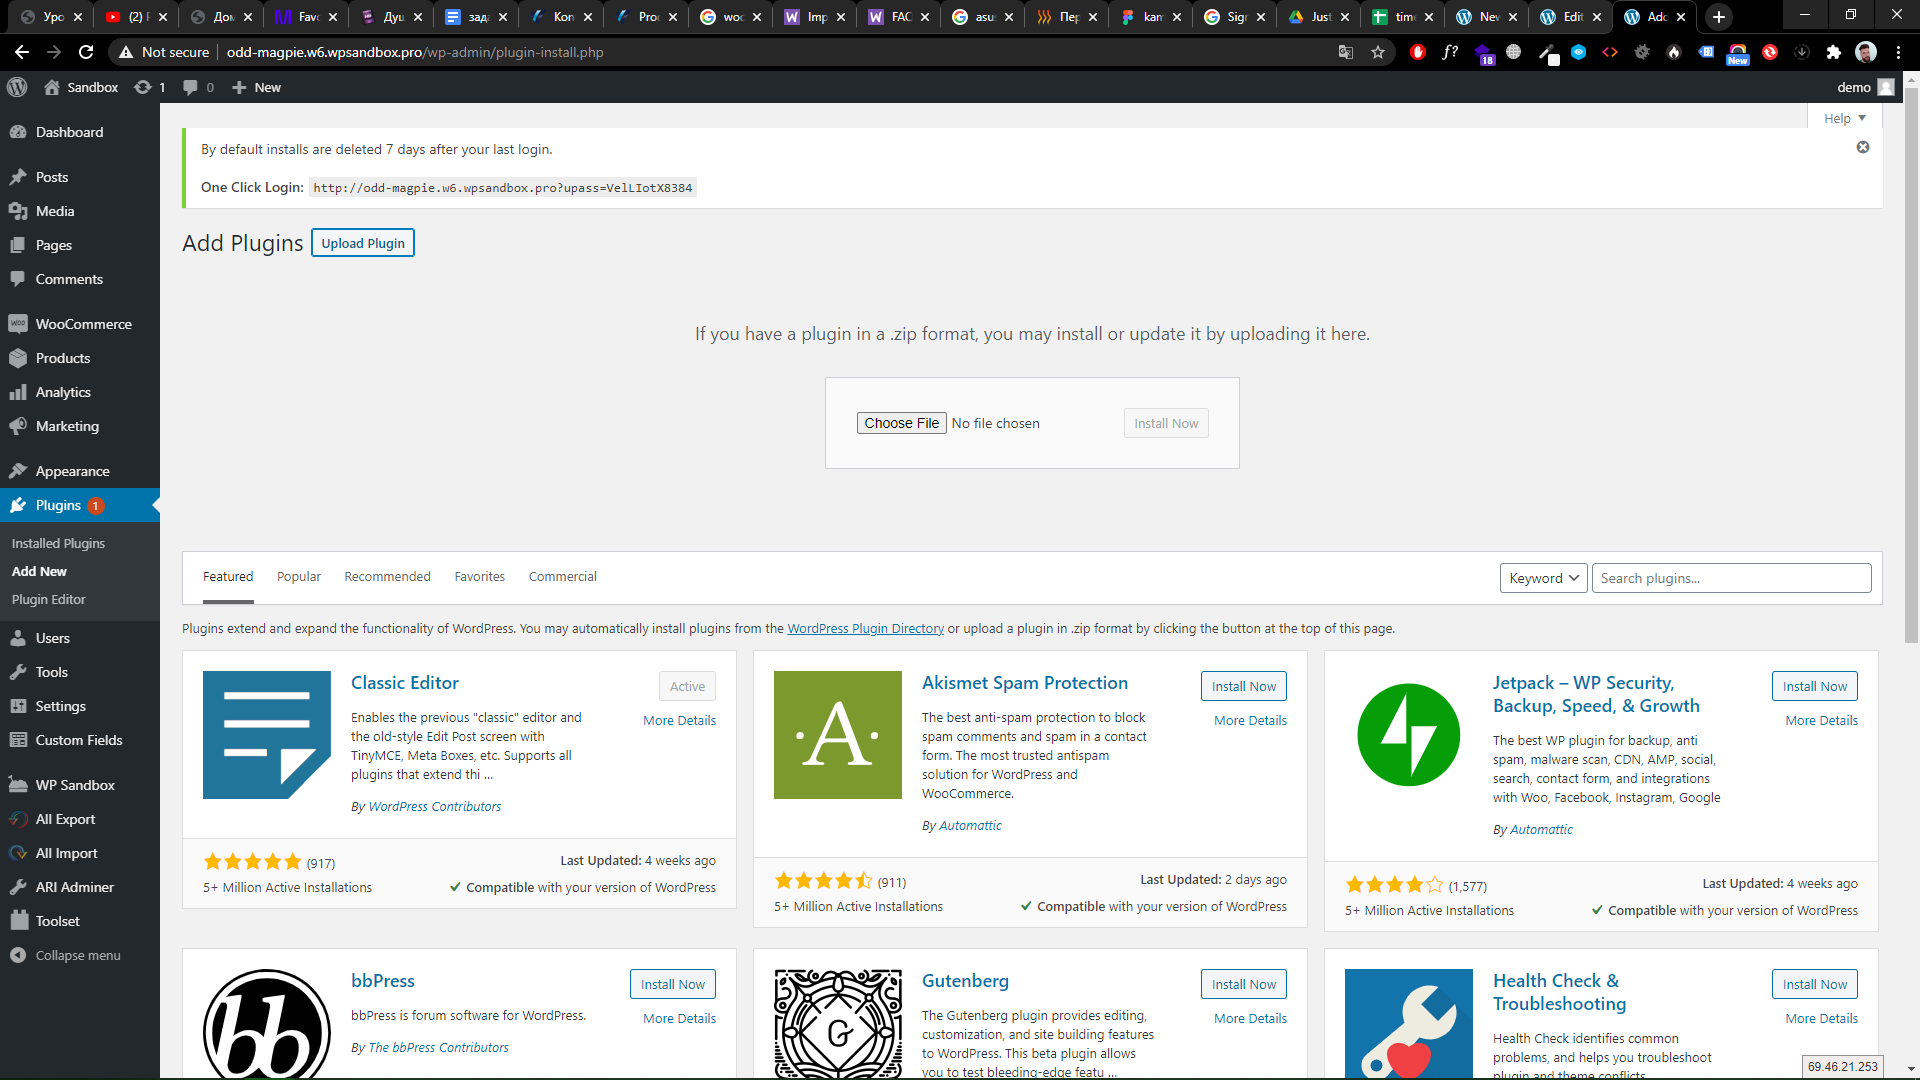This screenshot has width=1920, height=1080.
Task: Open Sandbox site home link
Action: (x=81, y=87)
